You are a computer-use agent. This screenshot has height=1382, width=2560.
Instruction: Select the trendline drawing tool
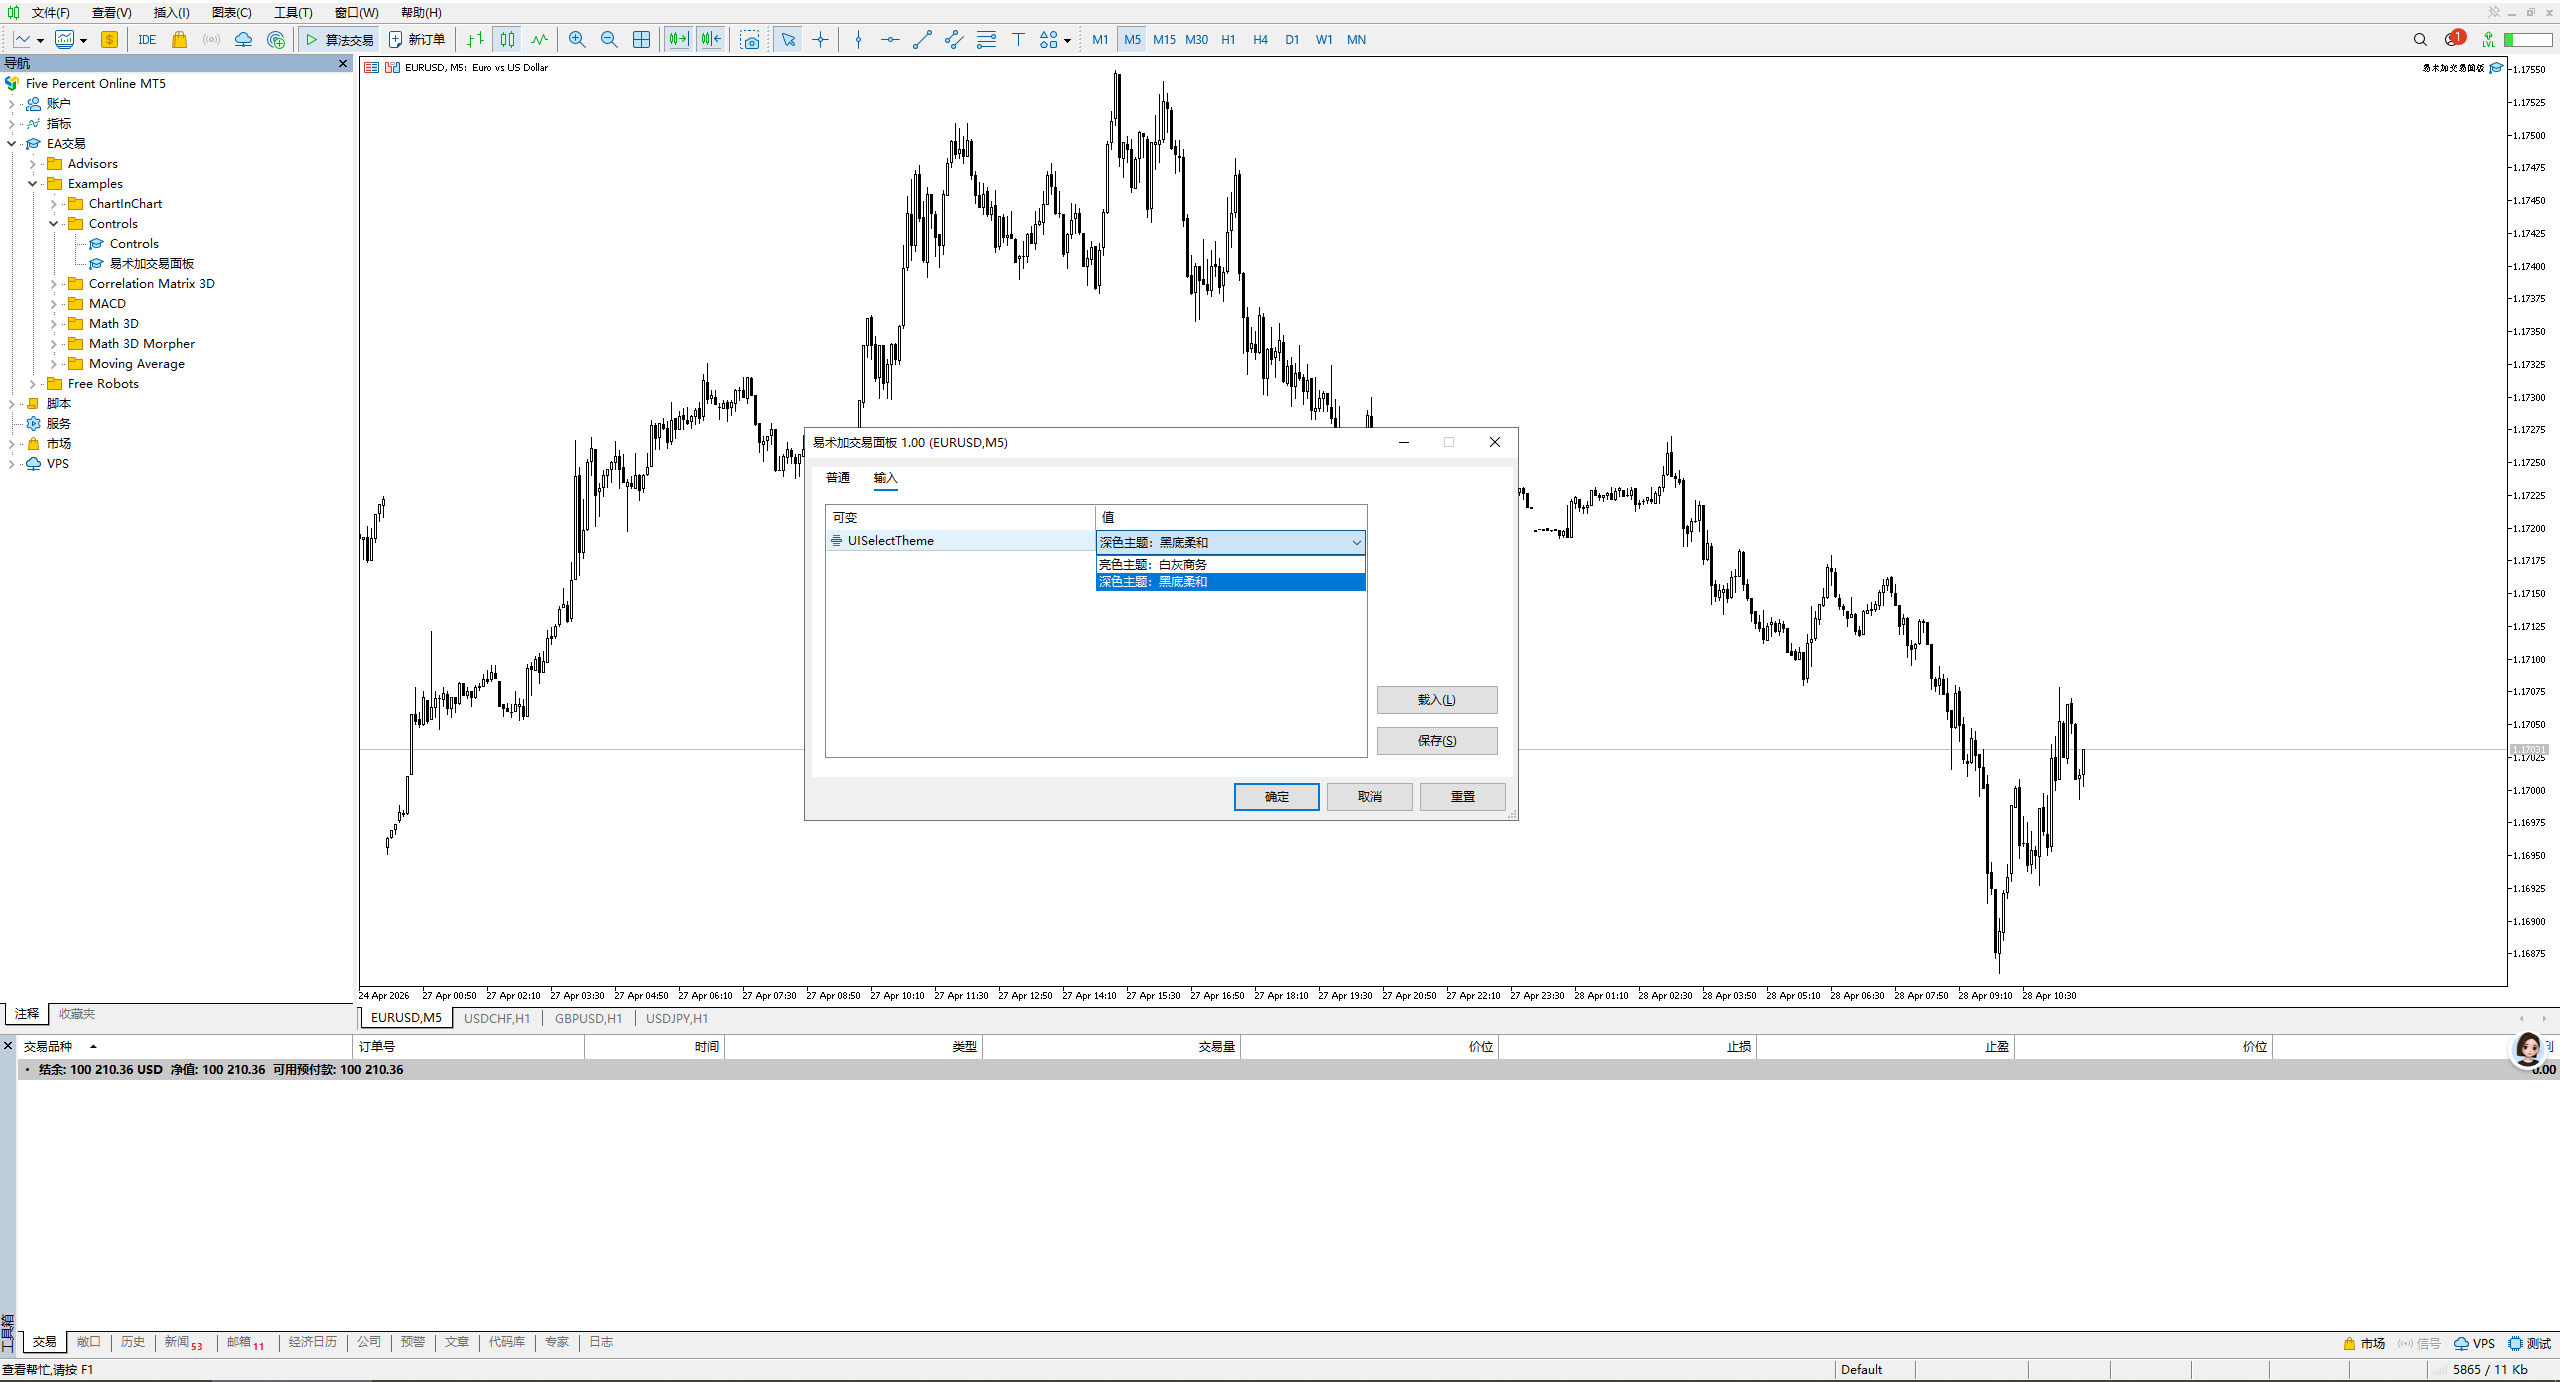click(x=922, y=40)
